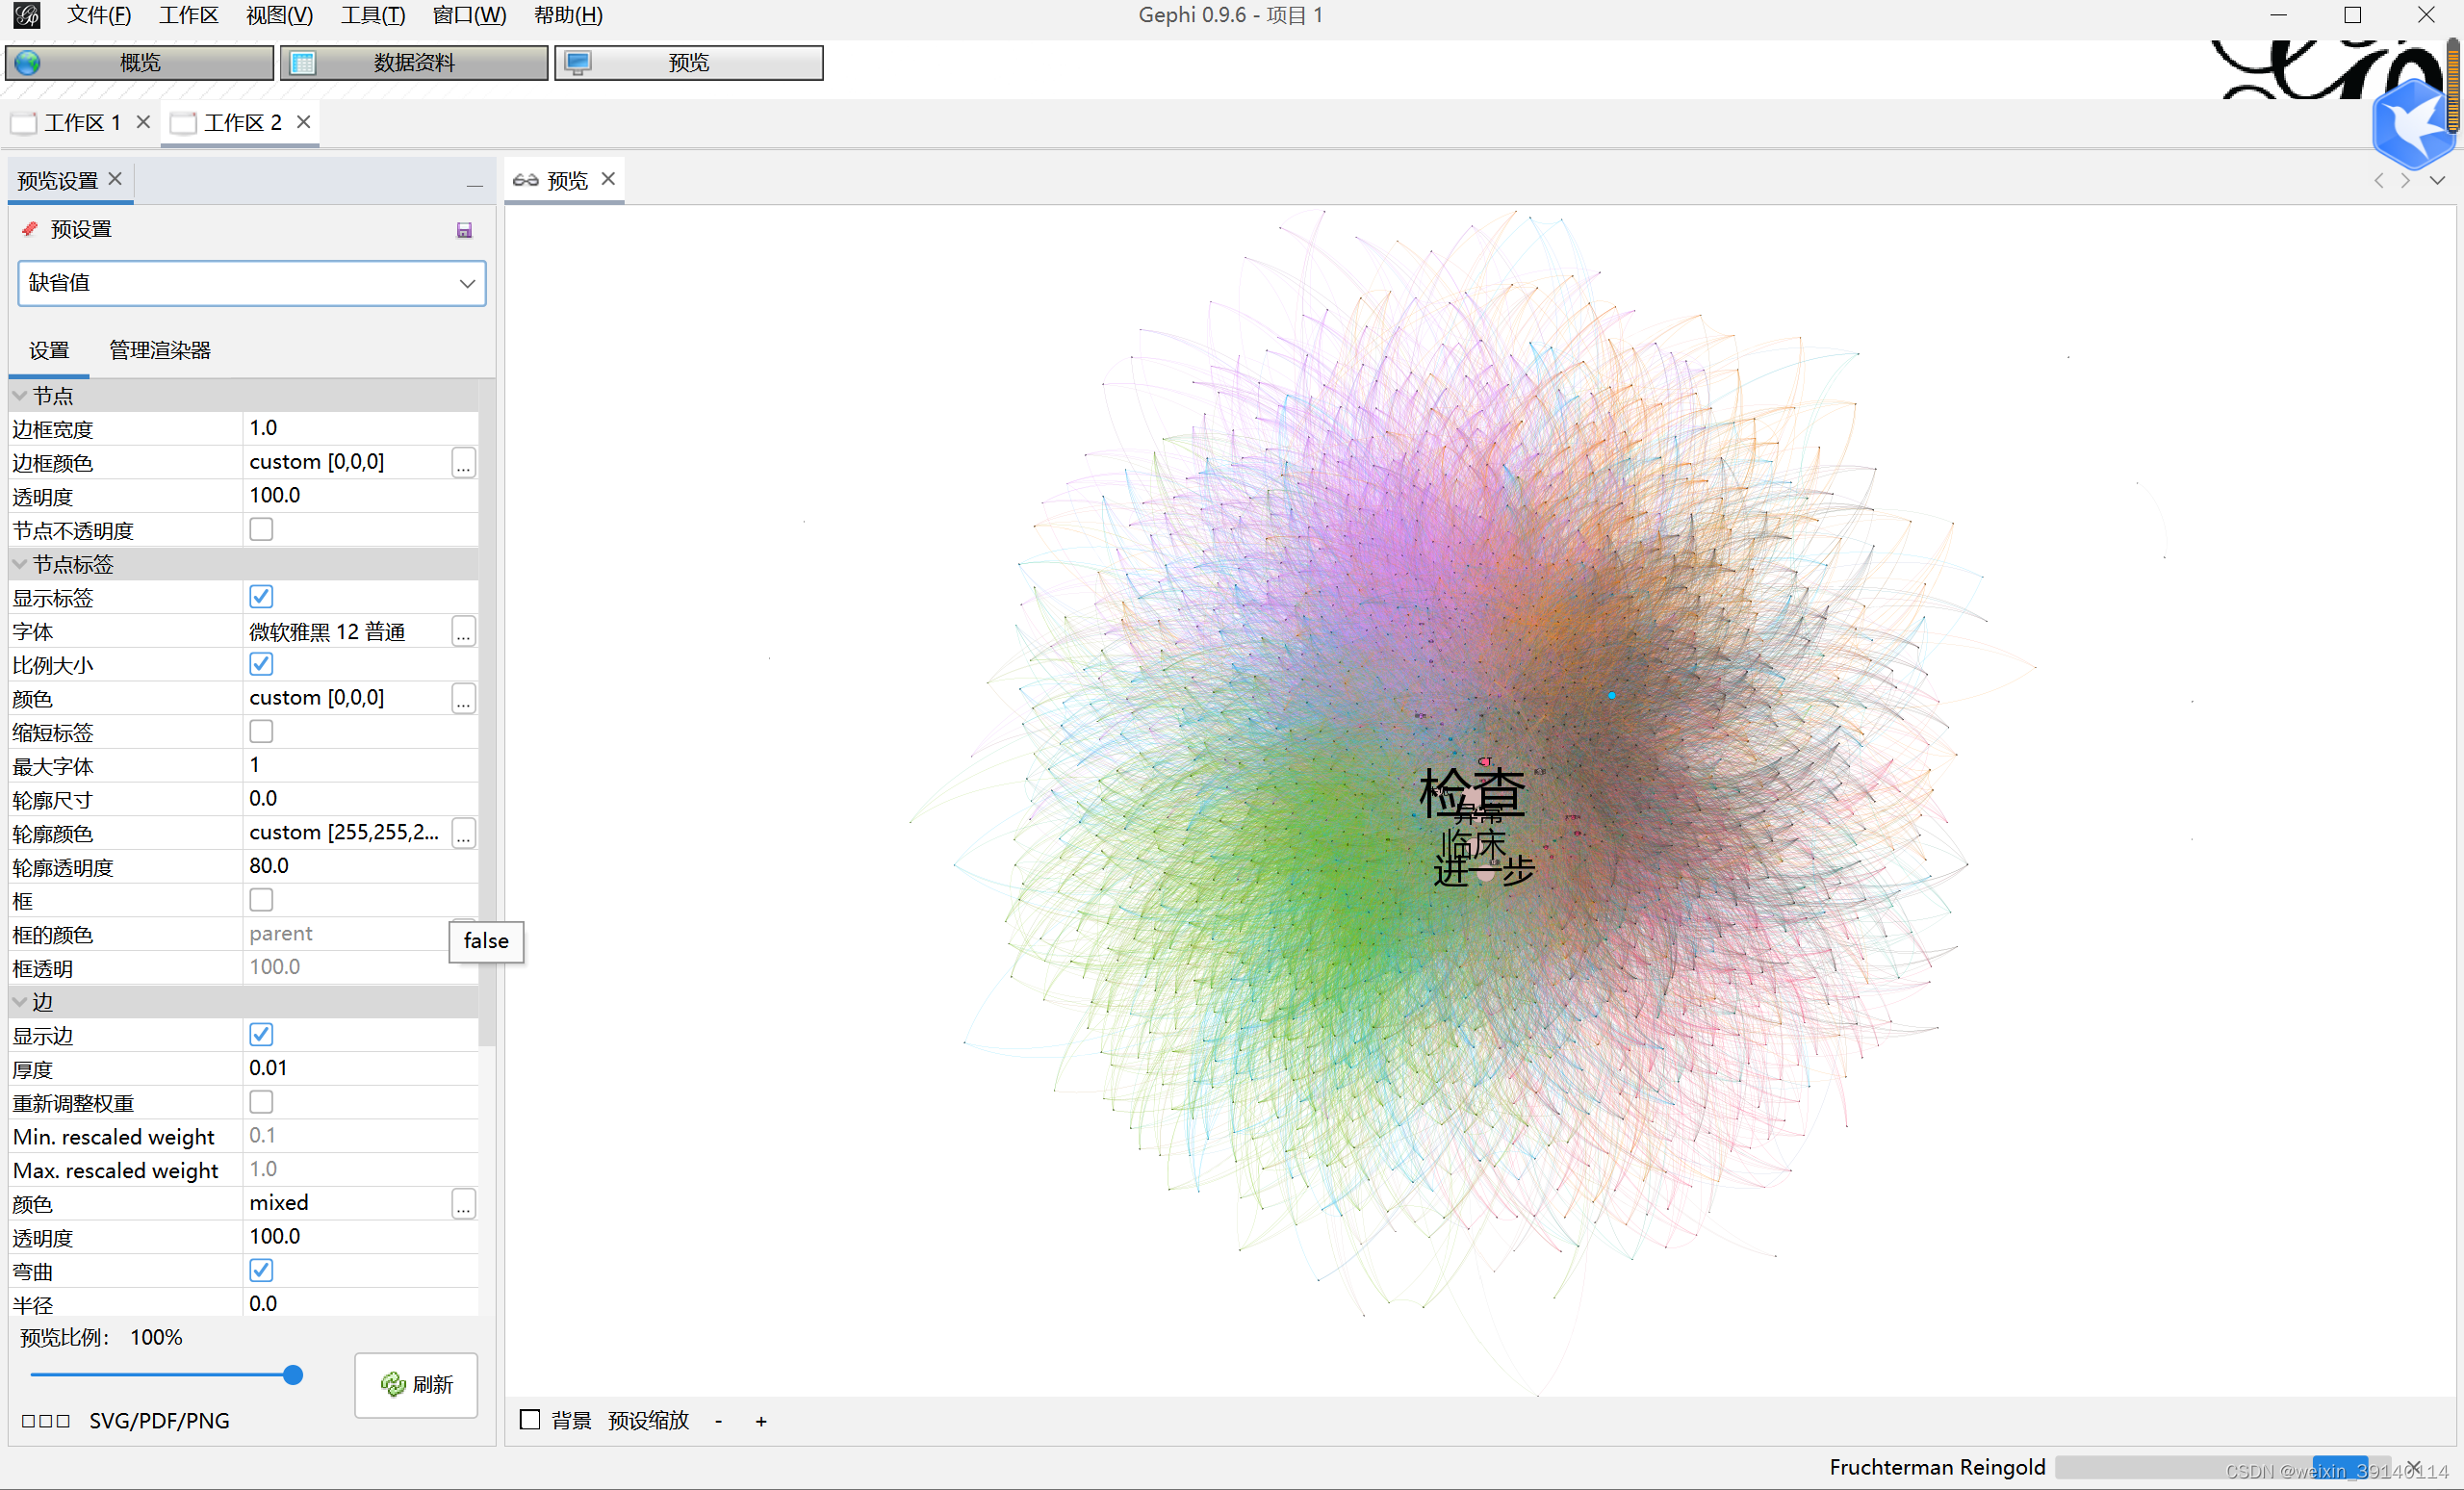Switch to the 管理渲染器 tab

click(160, 350)
